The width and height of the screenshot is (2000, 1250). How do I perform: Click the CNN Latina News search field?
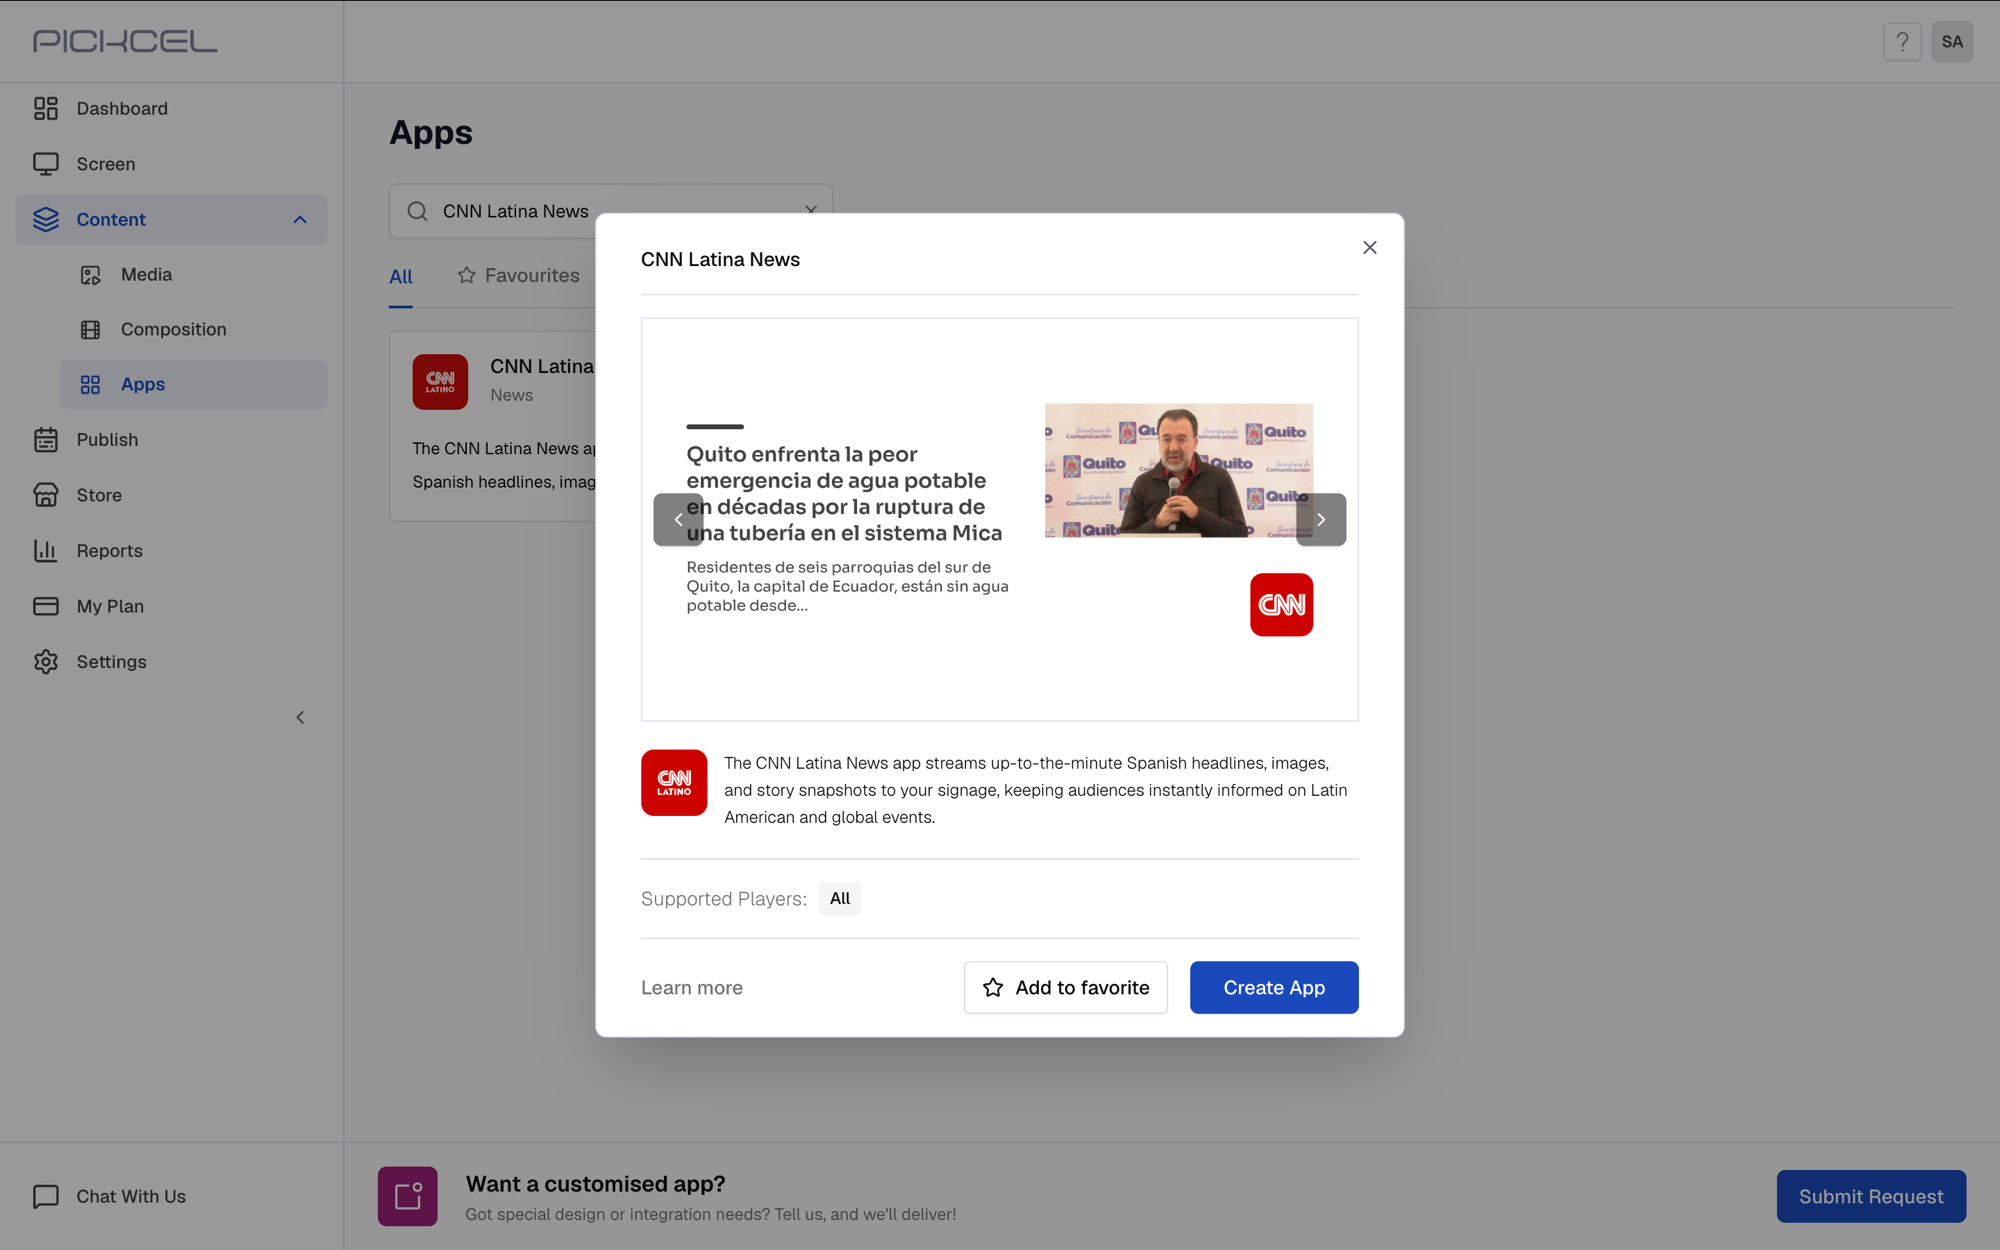click(611, 211)
